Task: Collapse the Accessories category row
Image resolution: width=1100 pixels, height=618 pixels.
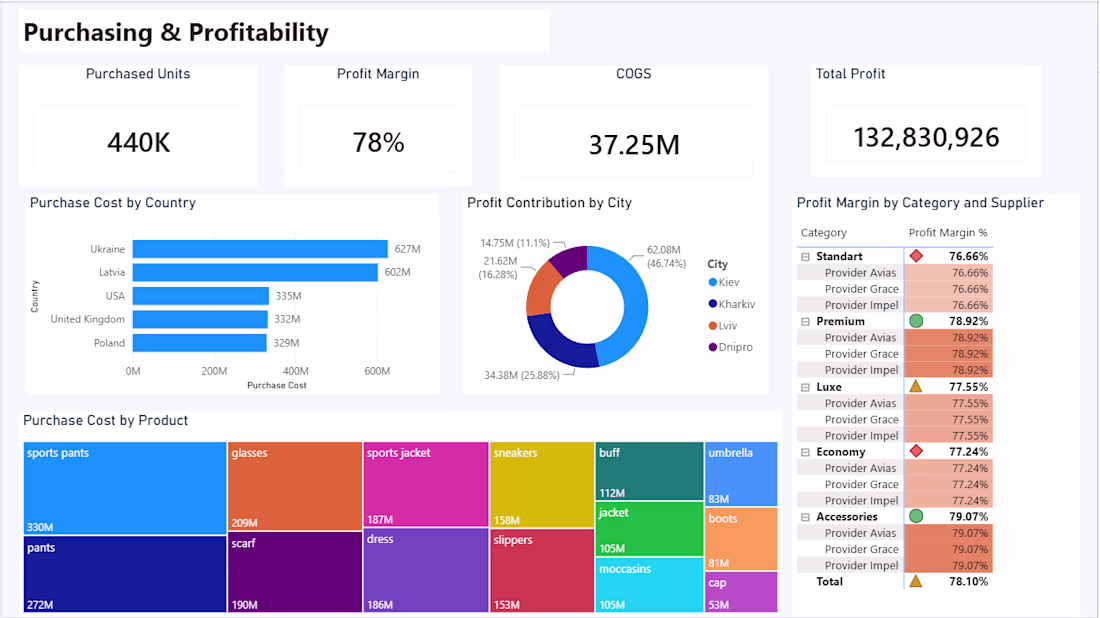Action: point(805,517)
